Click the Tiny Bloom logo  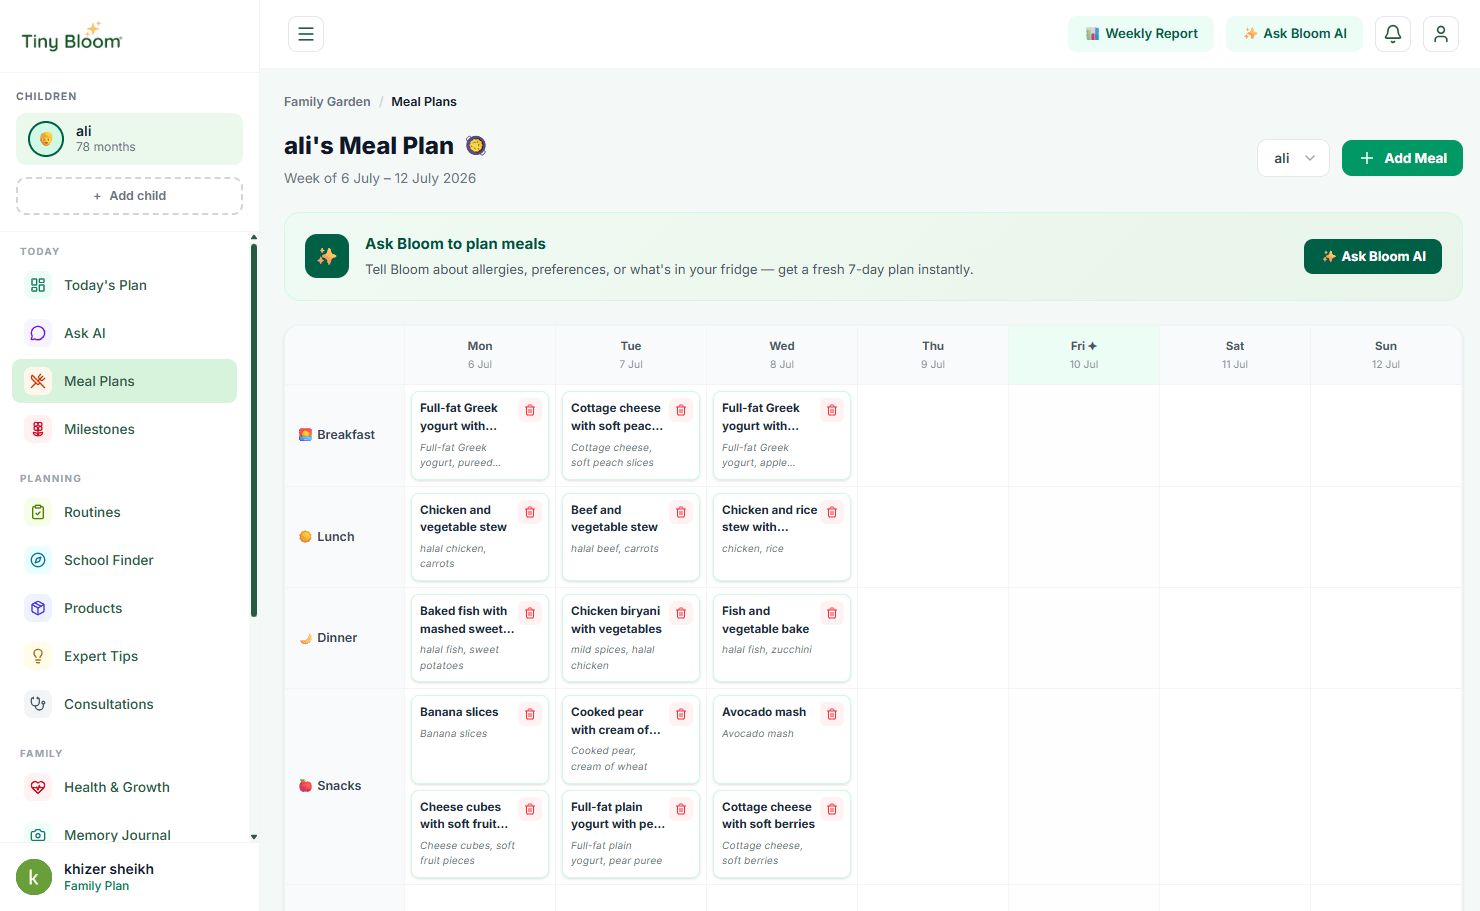pyautogui.click(x=72, y=37)
